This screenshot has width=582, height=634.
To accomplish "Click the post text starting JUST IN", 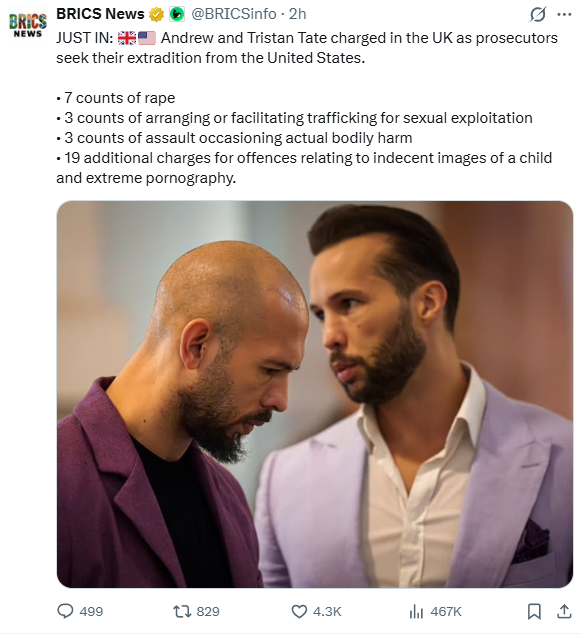I will [307, 108].
